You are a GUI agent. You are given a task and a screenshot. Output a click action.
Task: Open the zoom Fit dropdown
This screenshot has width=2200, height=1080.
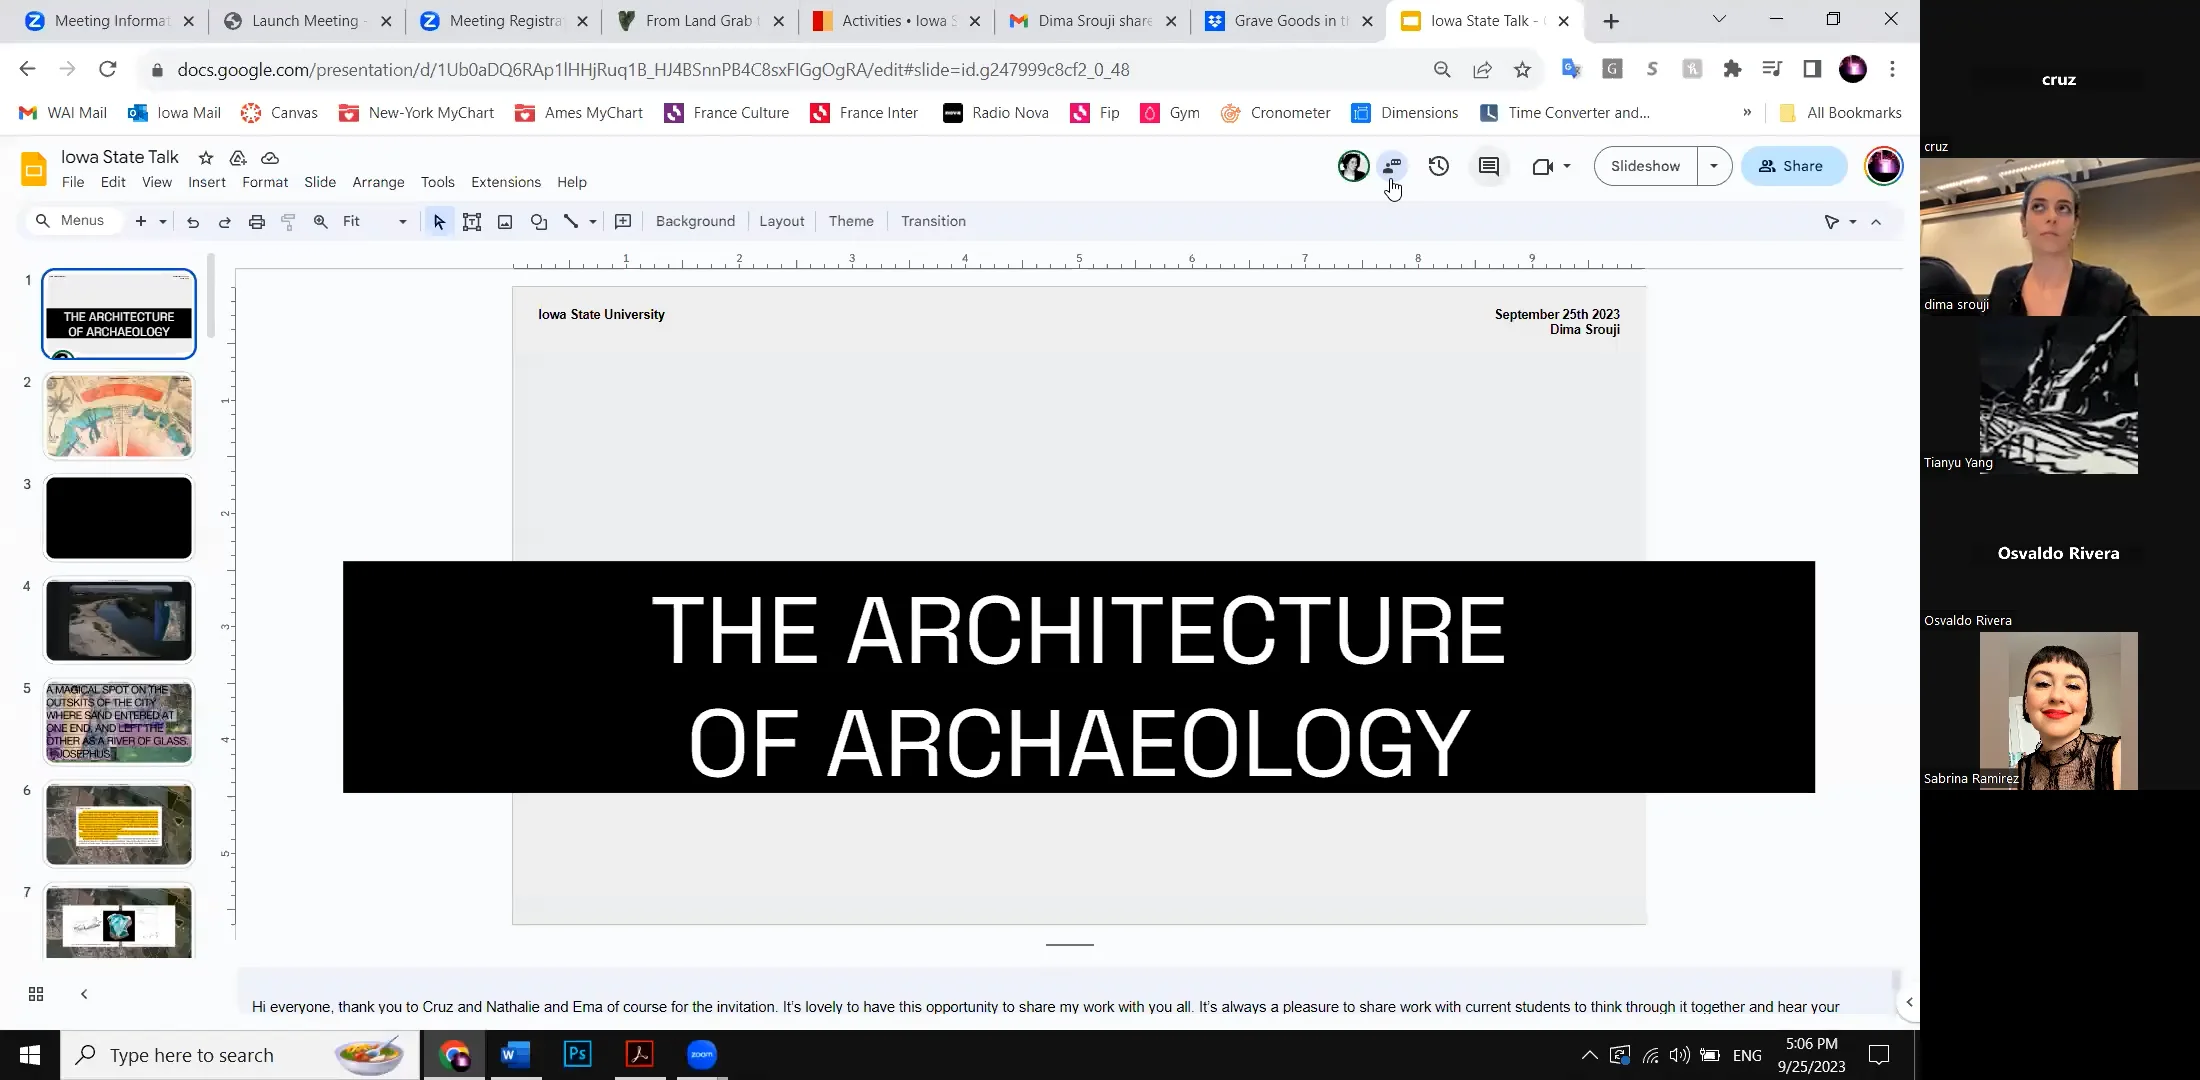pos(401,221)
